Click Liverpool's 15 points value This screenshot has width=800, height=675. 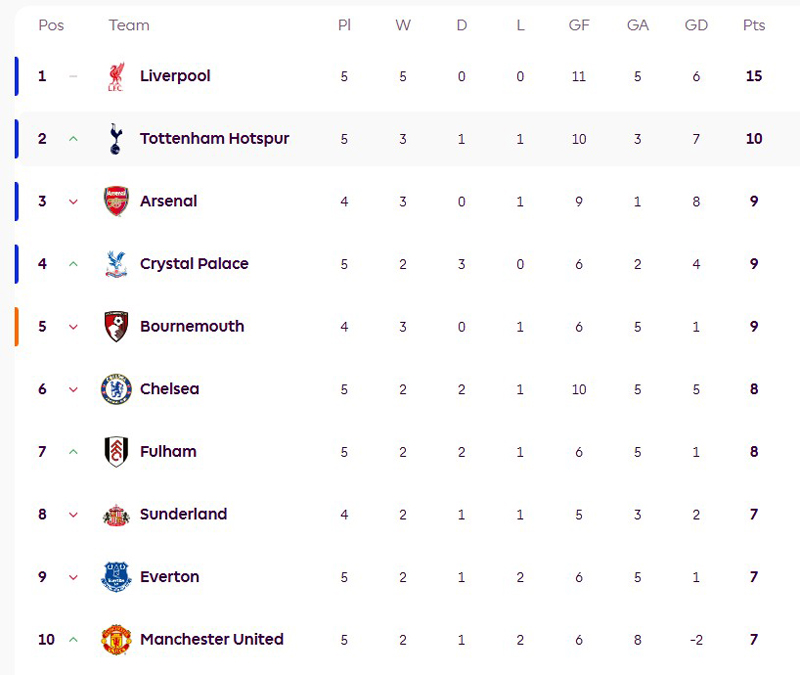[x=754, y=76]
